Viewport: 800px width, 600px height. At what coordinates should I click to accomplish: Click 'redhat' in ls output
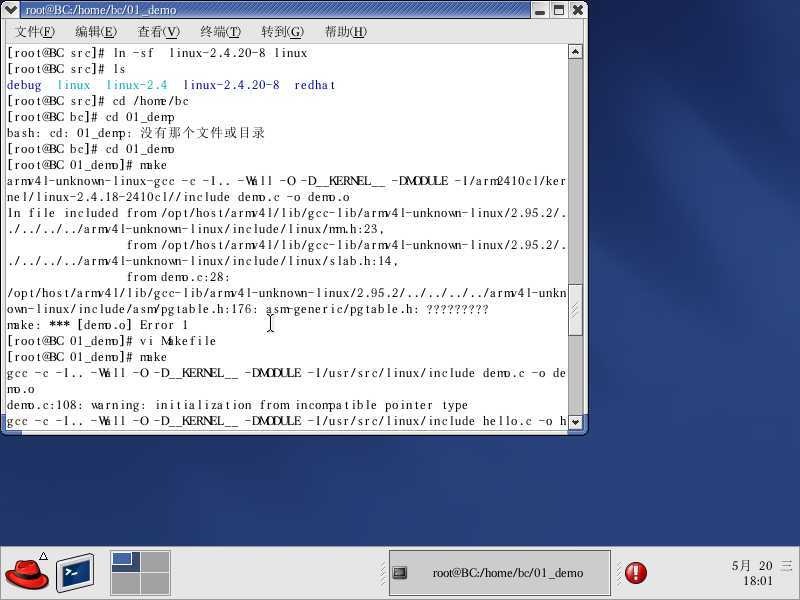(x=314, y=85)
